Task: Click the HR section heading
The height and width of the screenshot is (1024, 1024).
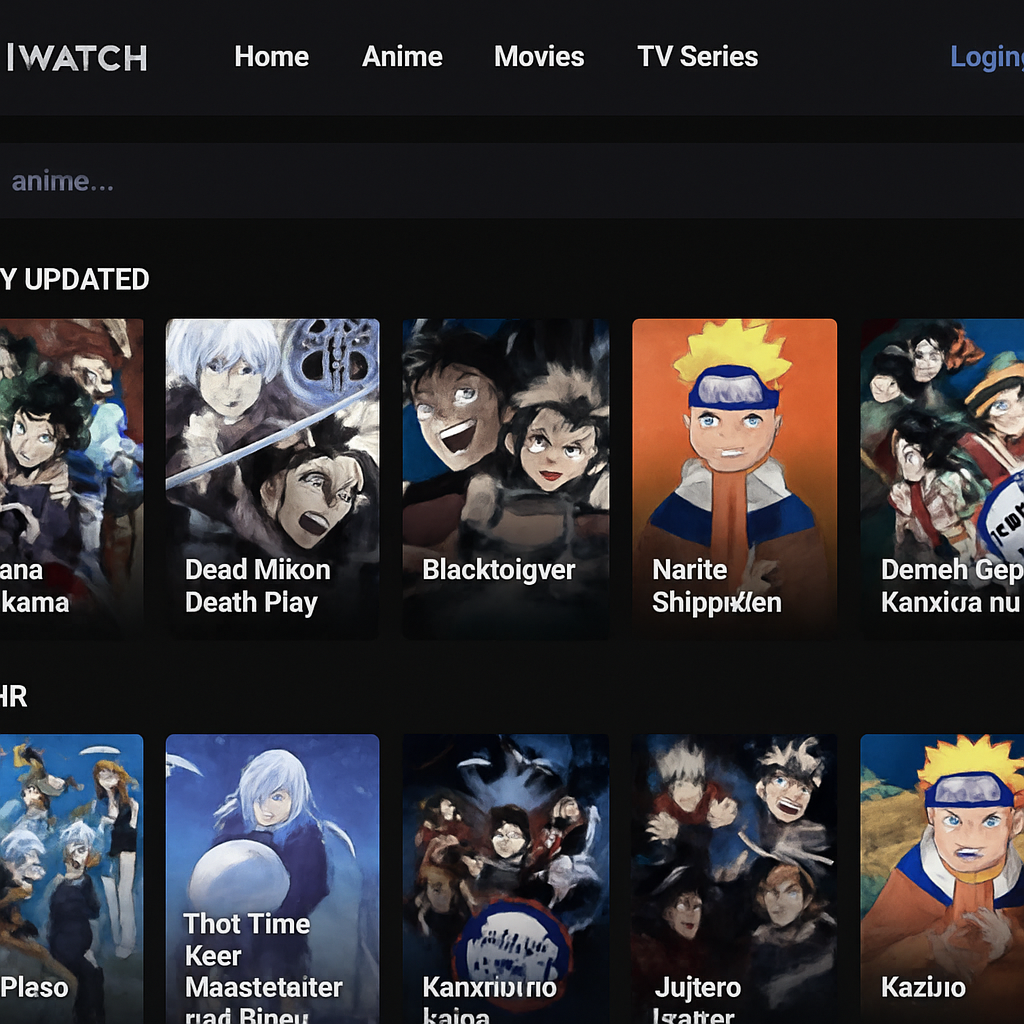Action: pyautogui.click(x=14, y=697)
